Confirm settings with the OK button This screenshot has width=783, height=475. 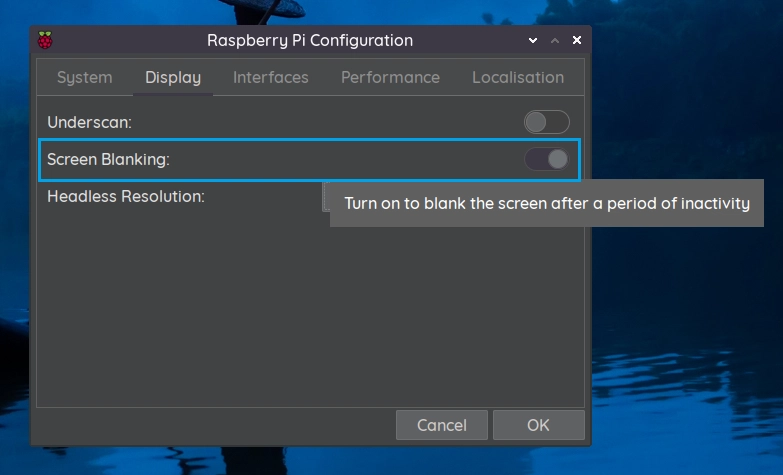(x=538, y=425)
